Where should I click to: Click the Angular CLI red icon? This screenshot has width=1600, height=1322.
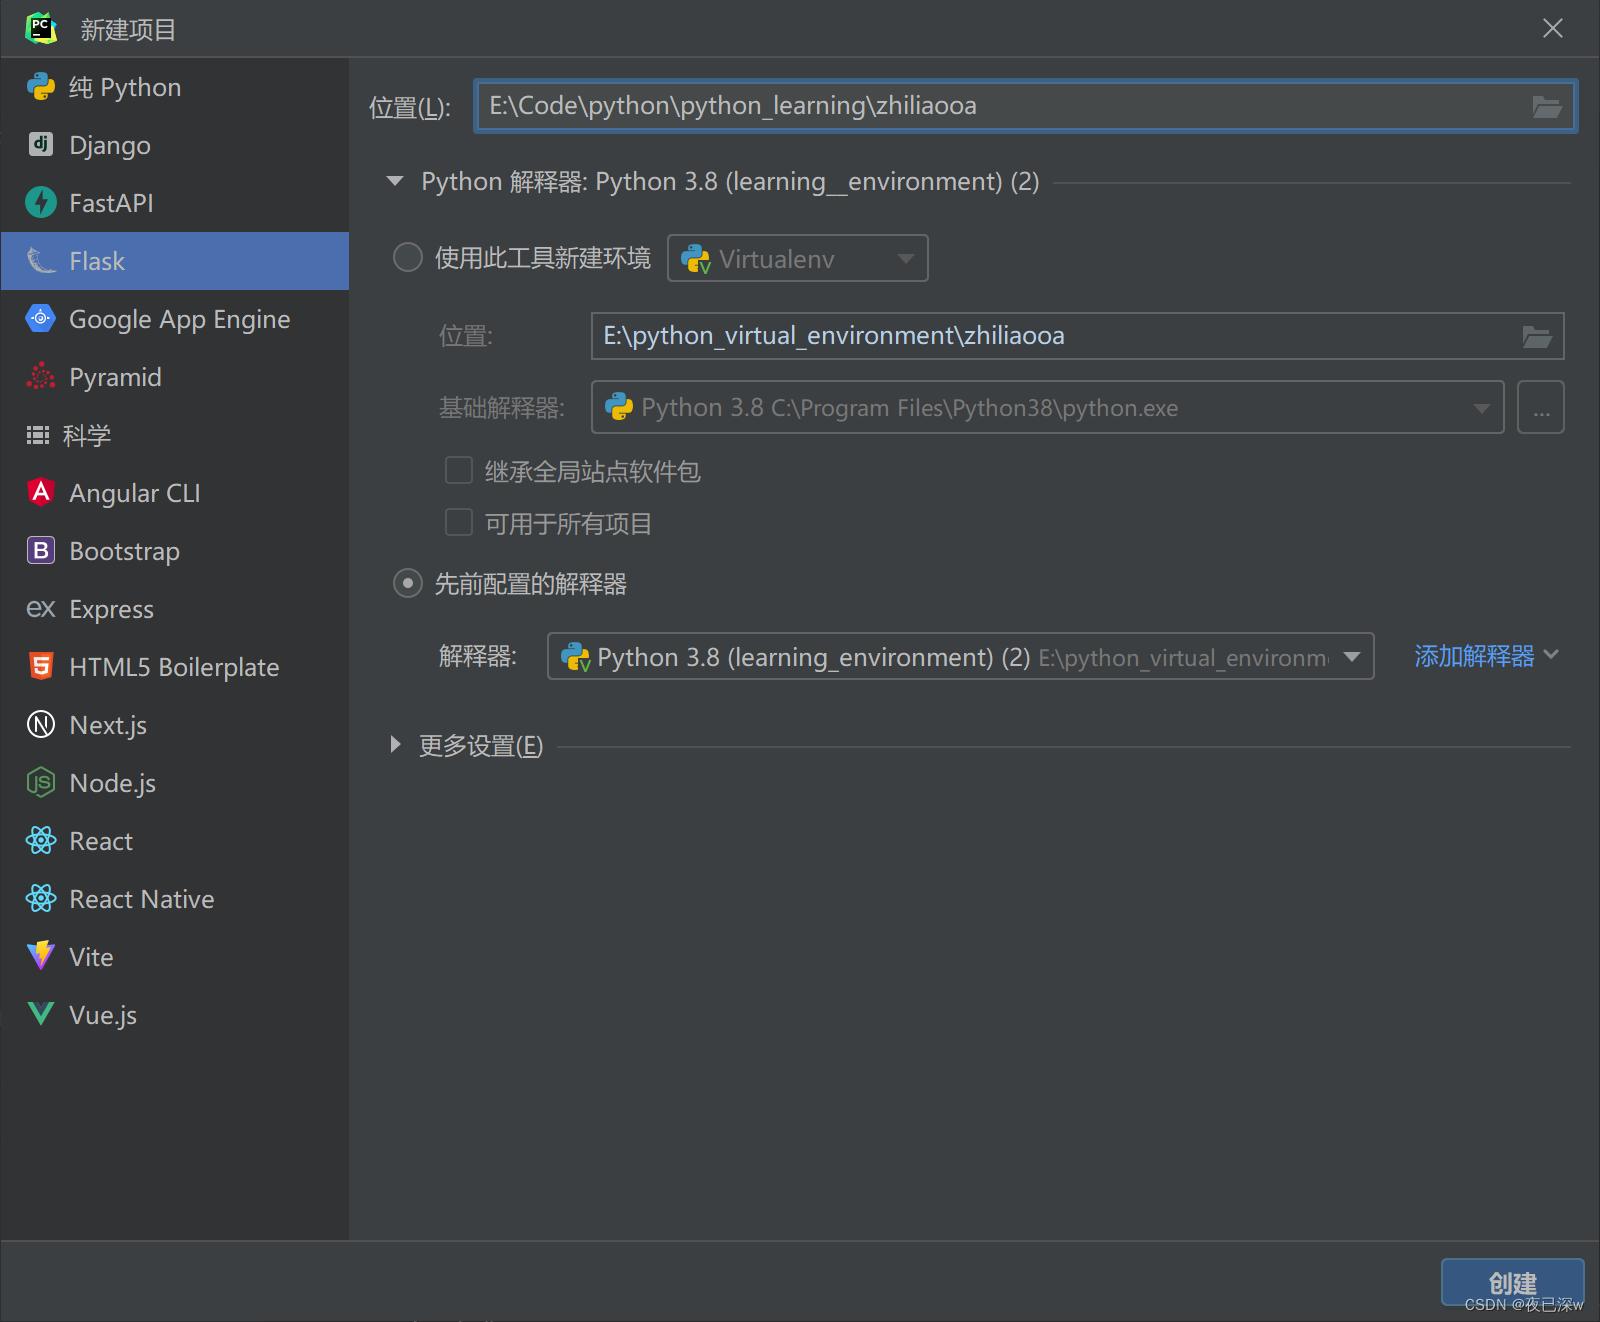tap(41, 492)
